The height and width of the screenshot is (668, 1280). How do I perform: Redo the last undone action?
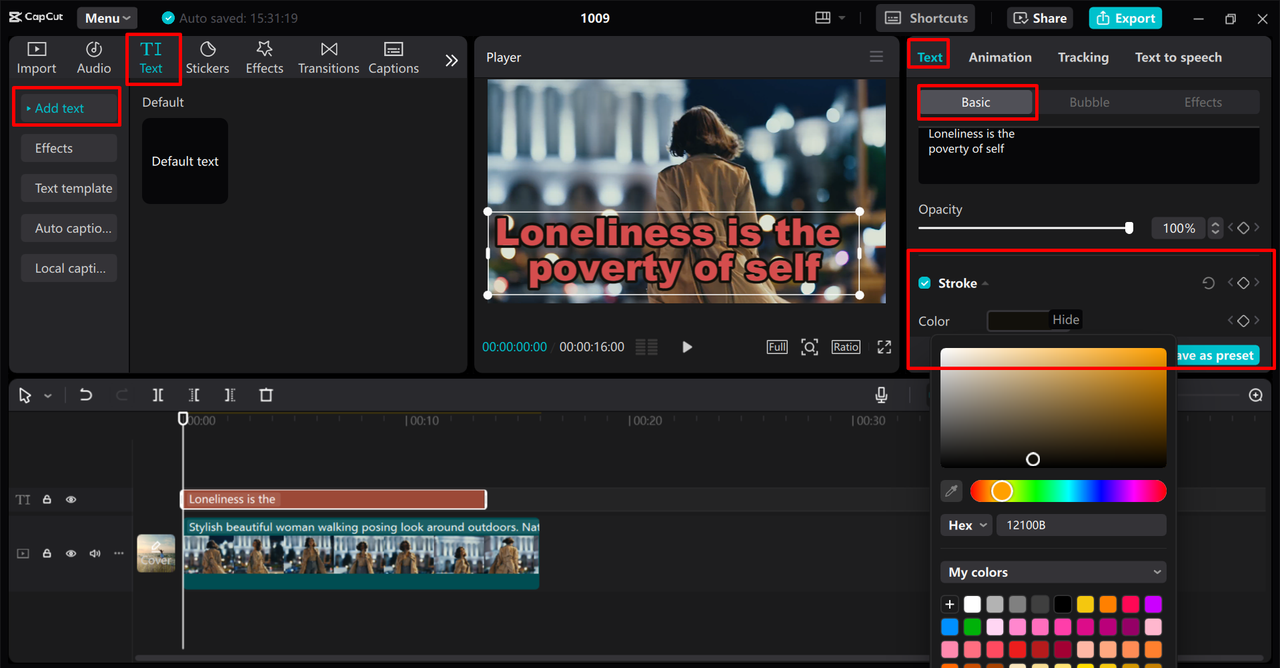pyautogui.click(x=122, y=395)
